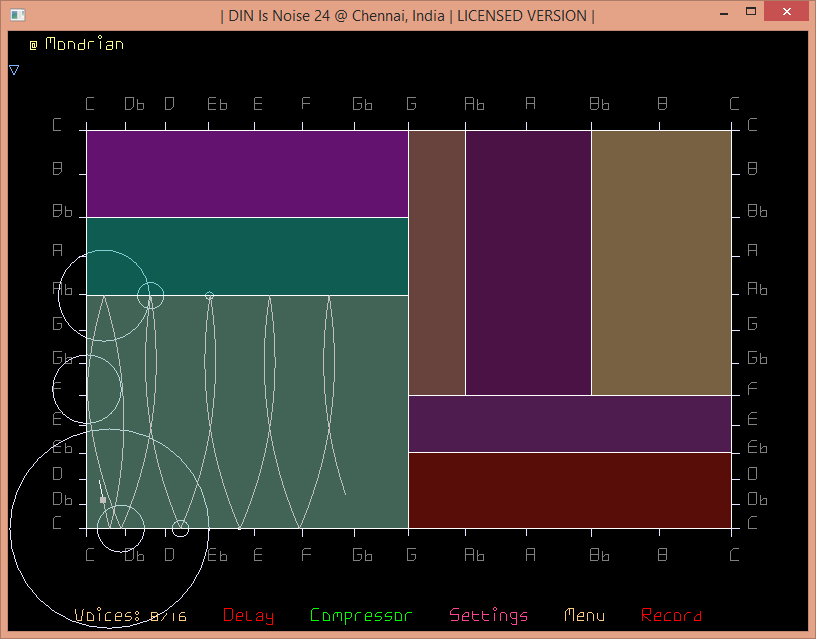
Task: Start recording with the Record label
Action: 671,615
